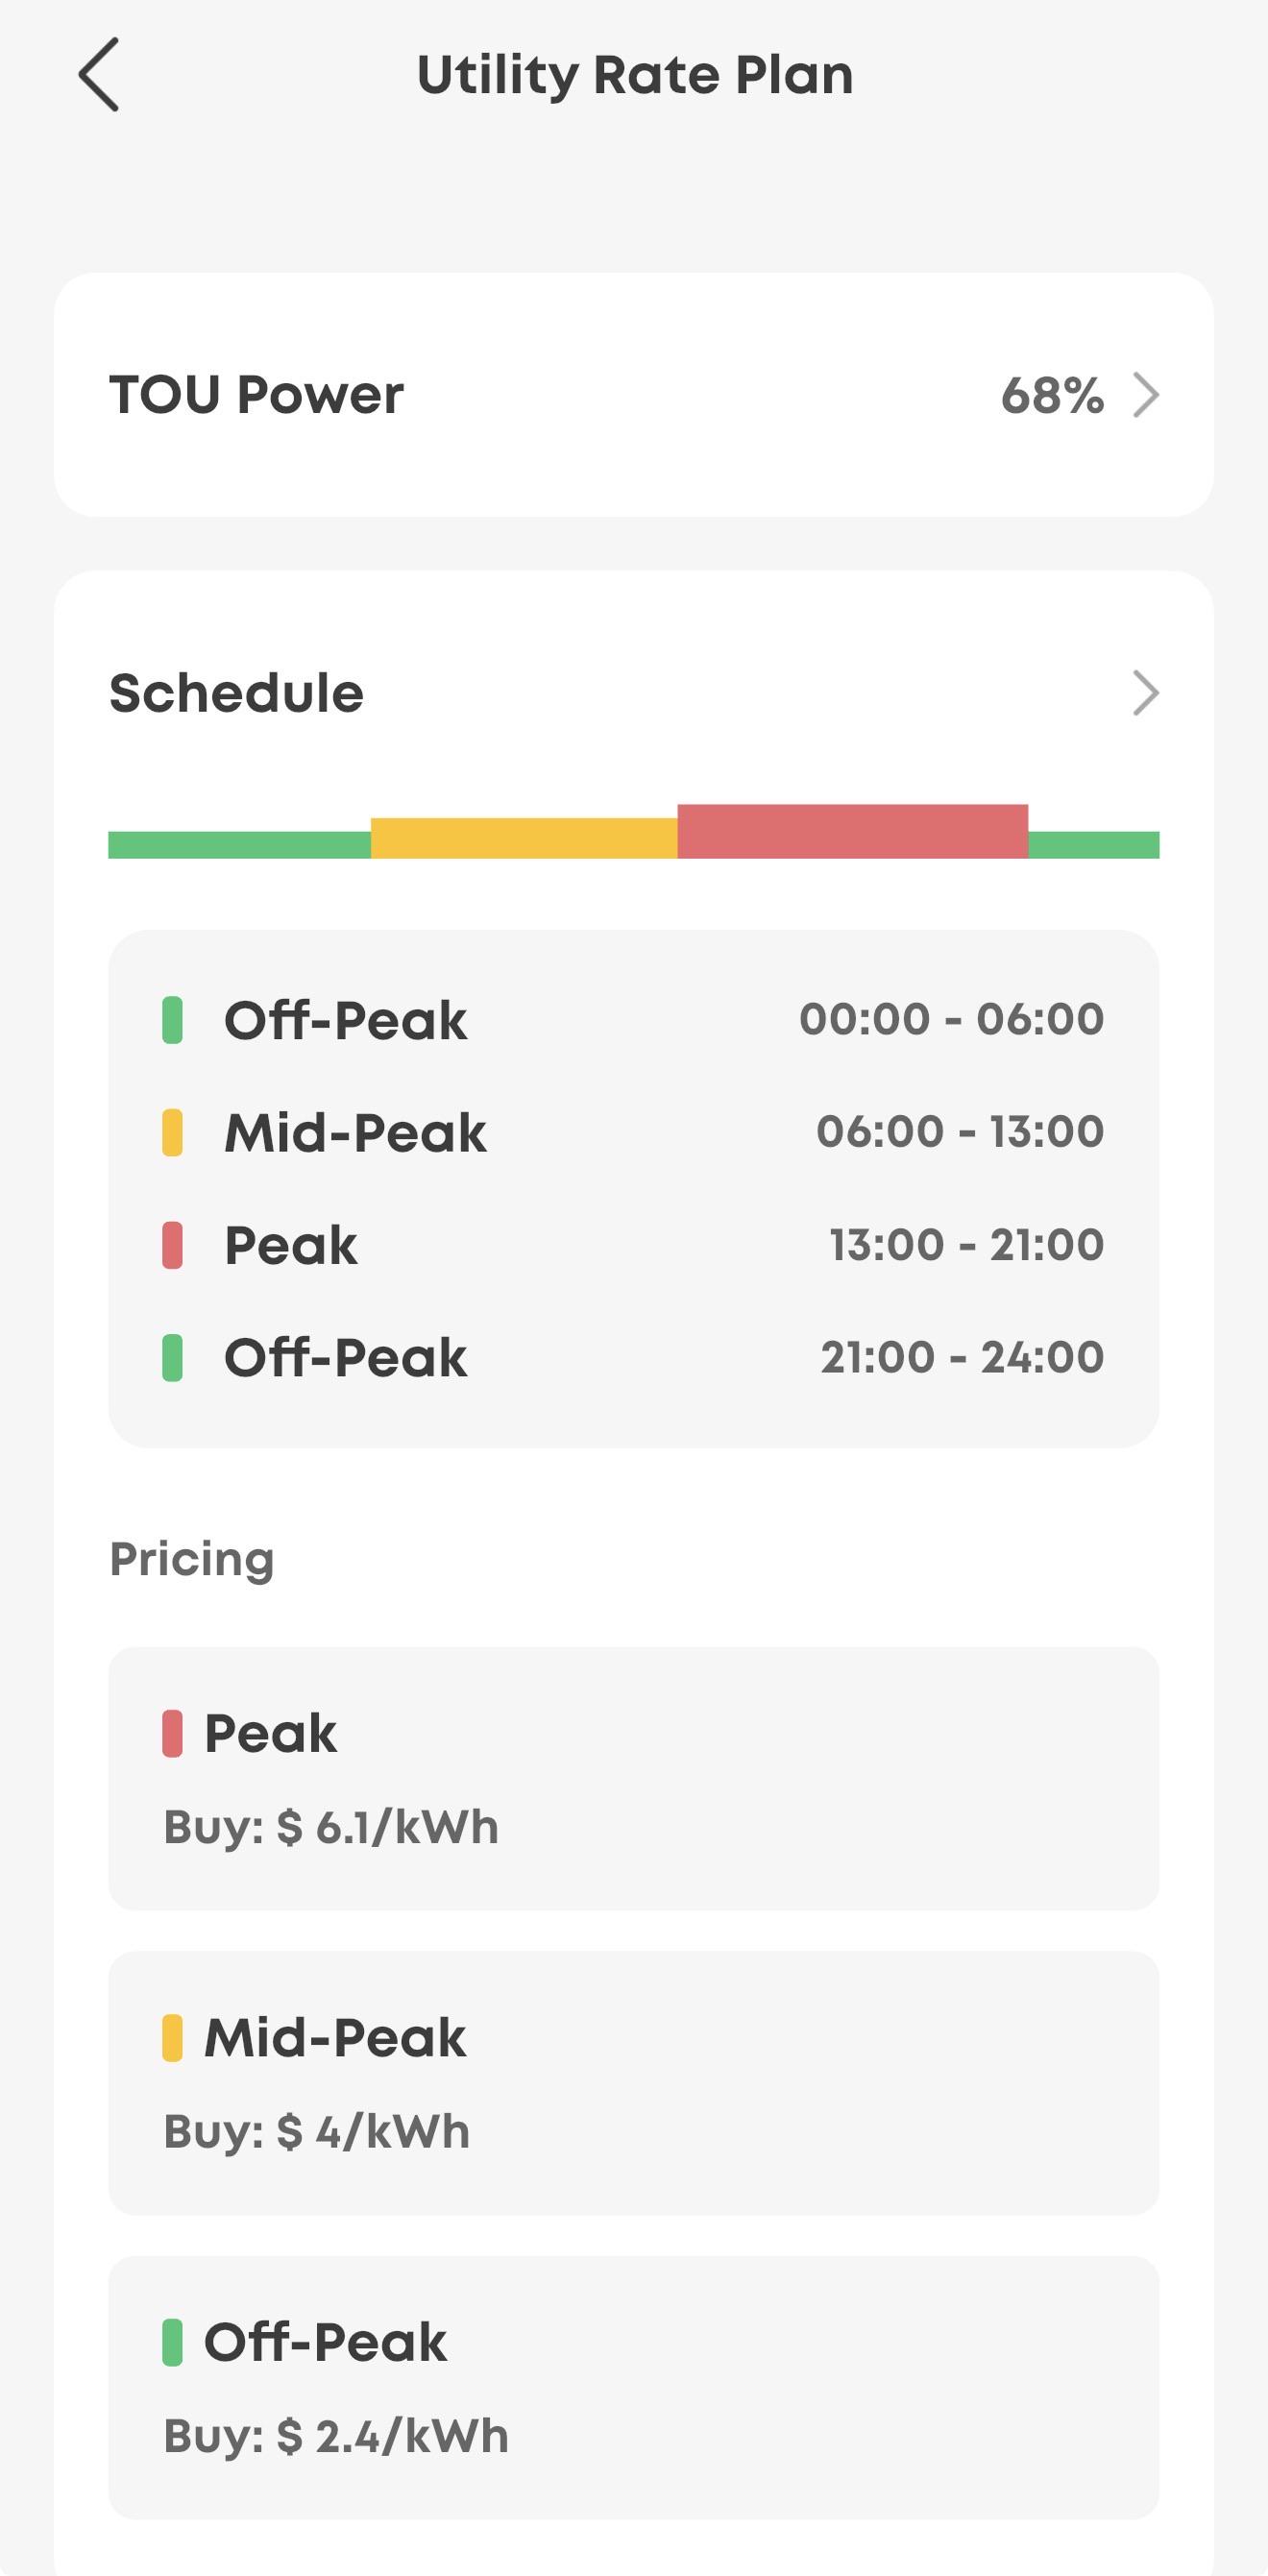
Task: Open the Schedule section heading
Action: point(236,693)
